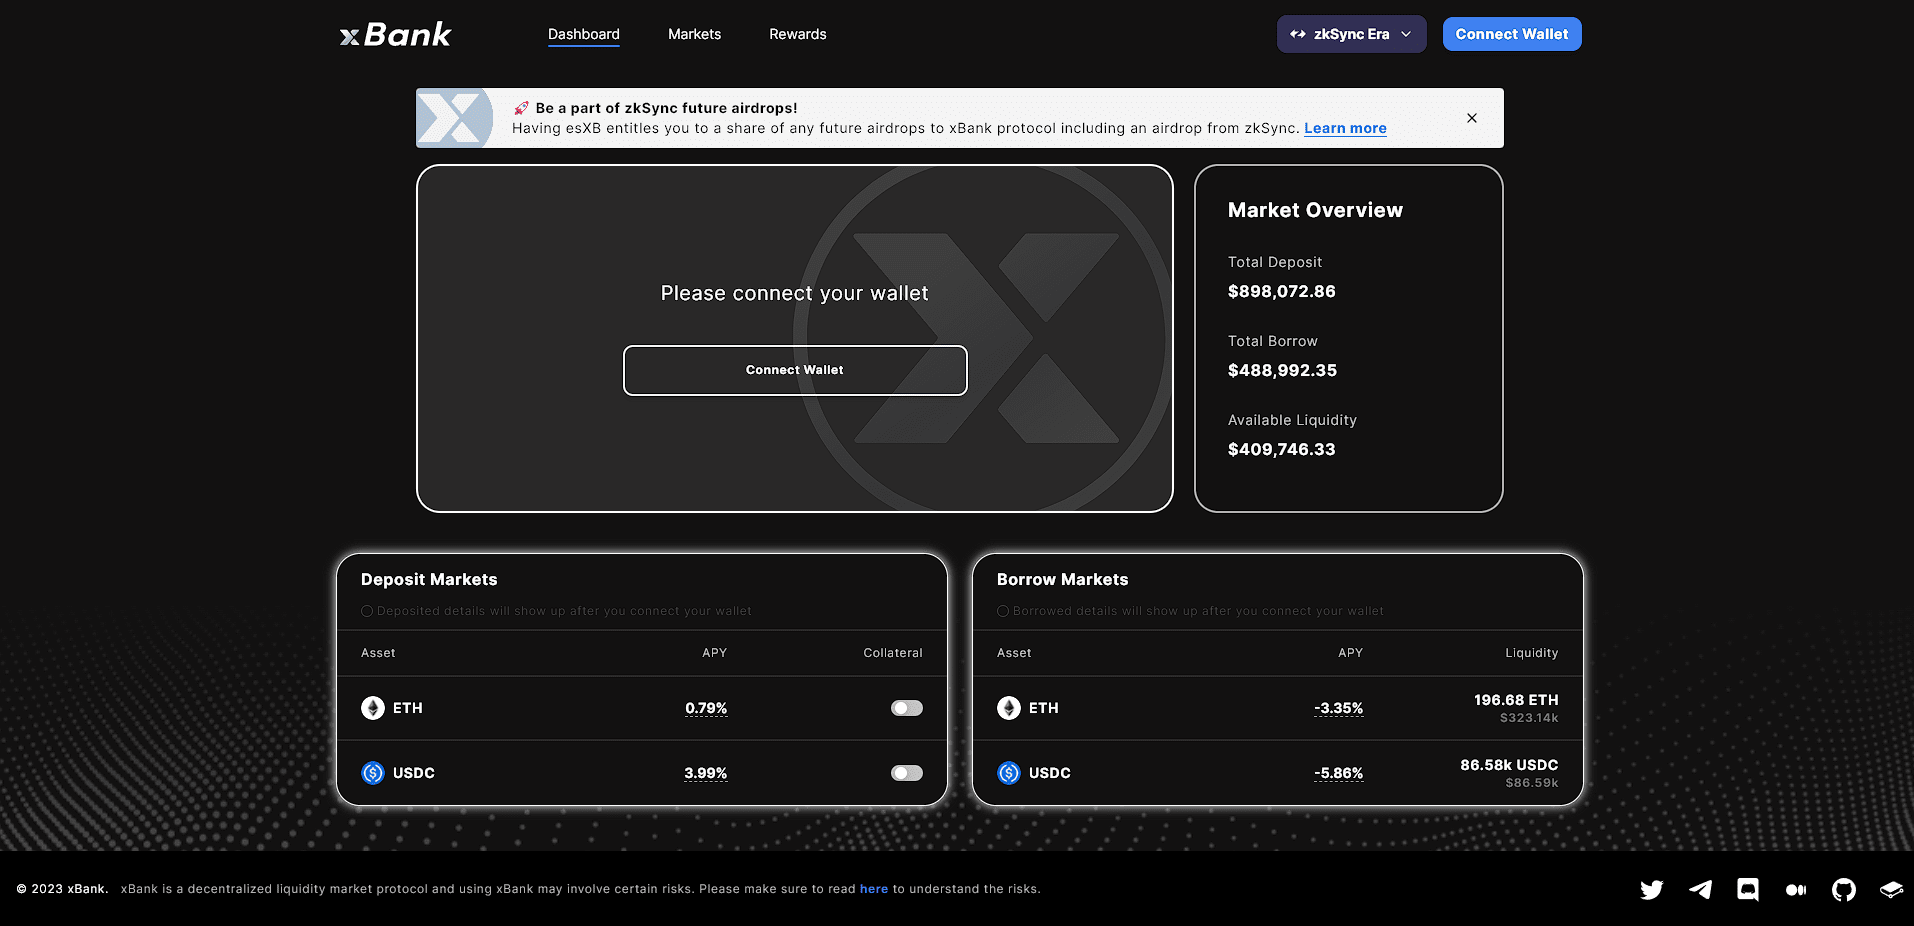Screen dimensions: 1914x926
Task: Click the Collateral column header
Action: (x=893, y=653)
